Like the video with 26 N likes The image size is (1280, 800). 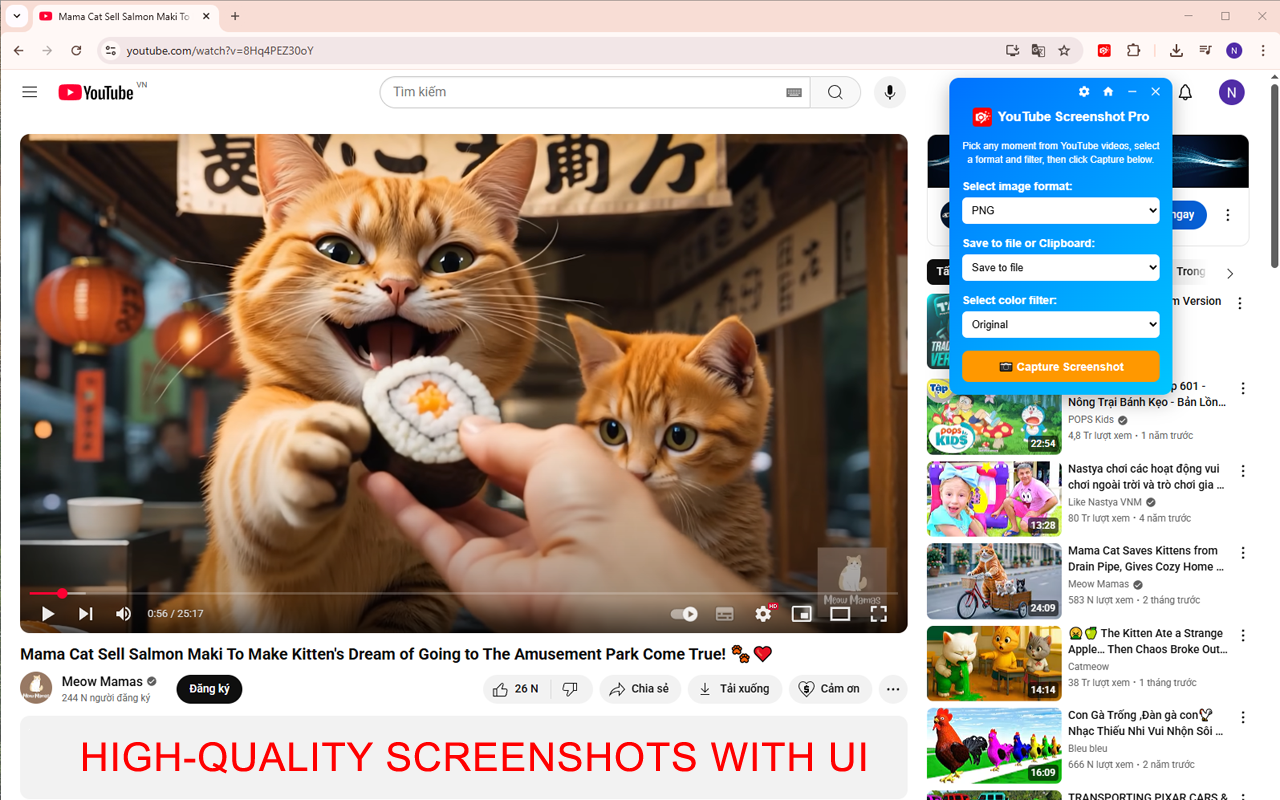pos(516,689)
